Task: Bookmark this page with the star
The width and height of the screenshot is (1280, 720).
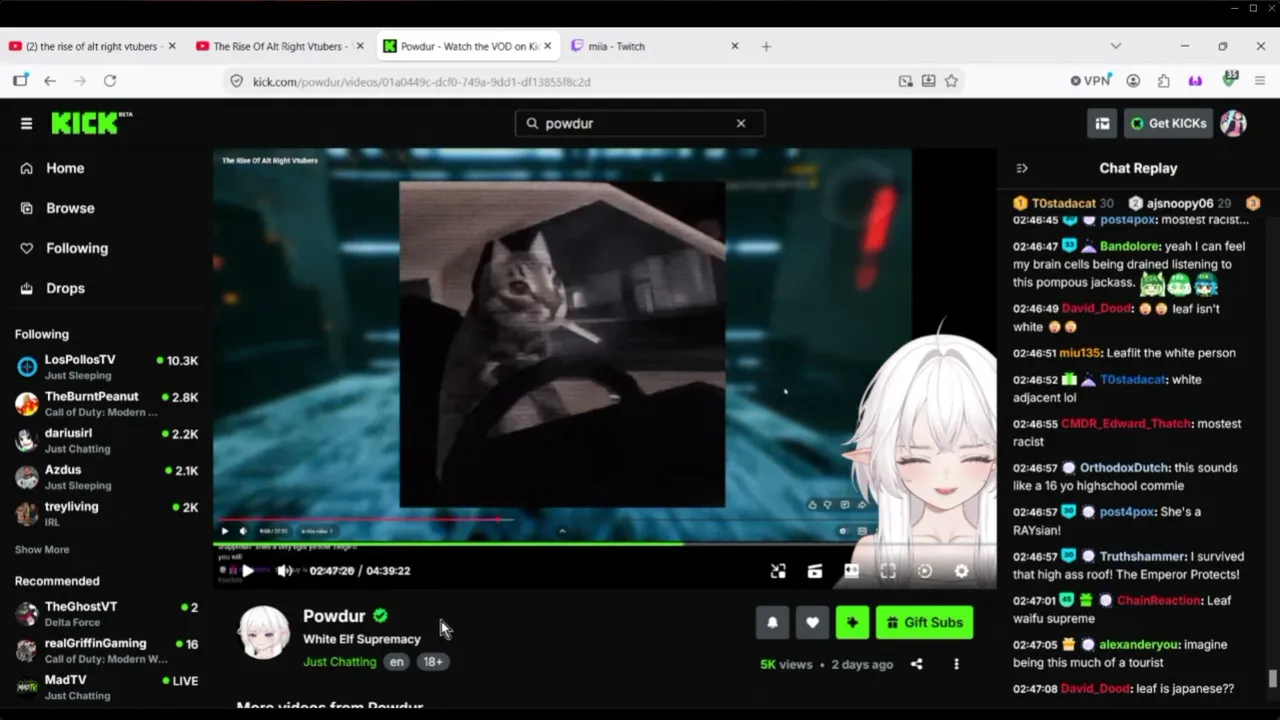Action: coord(952,81)
